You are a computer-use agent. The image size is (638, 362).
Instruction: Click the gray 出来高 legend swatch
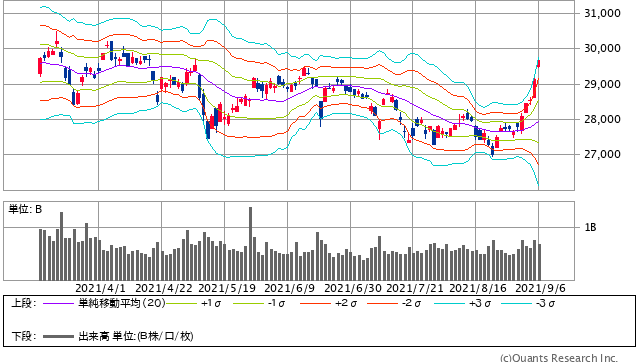[59, 336]
